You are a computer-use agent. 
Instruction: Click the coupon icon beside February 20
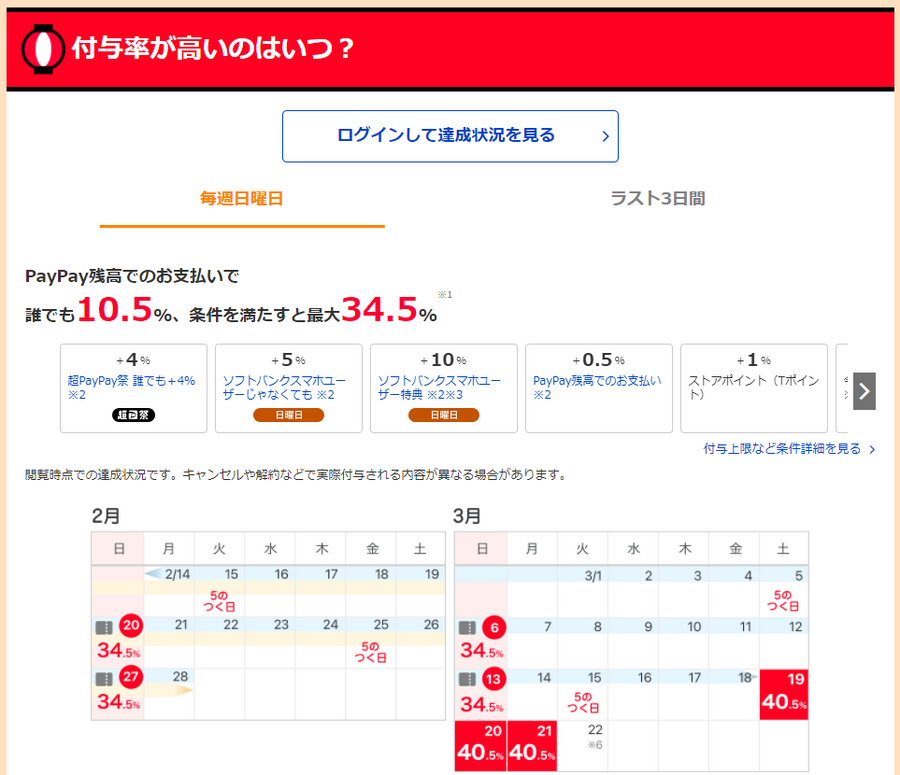tap(104, 627)
